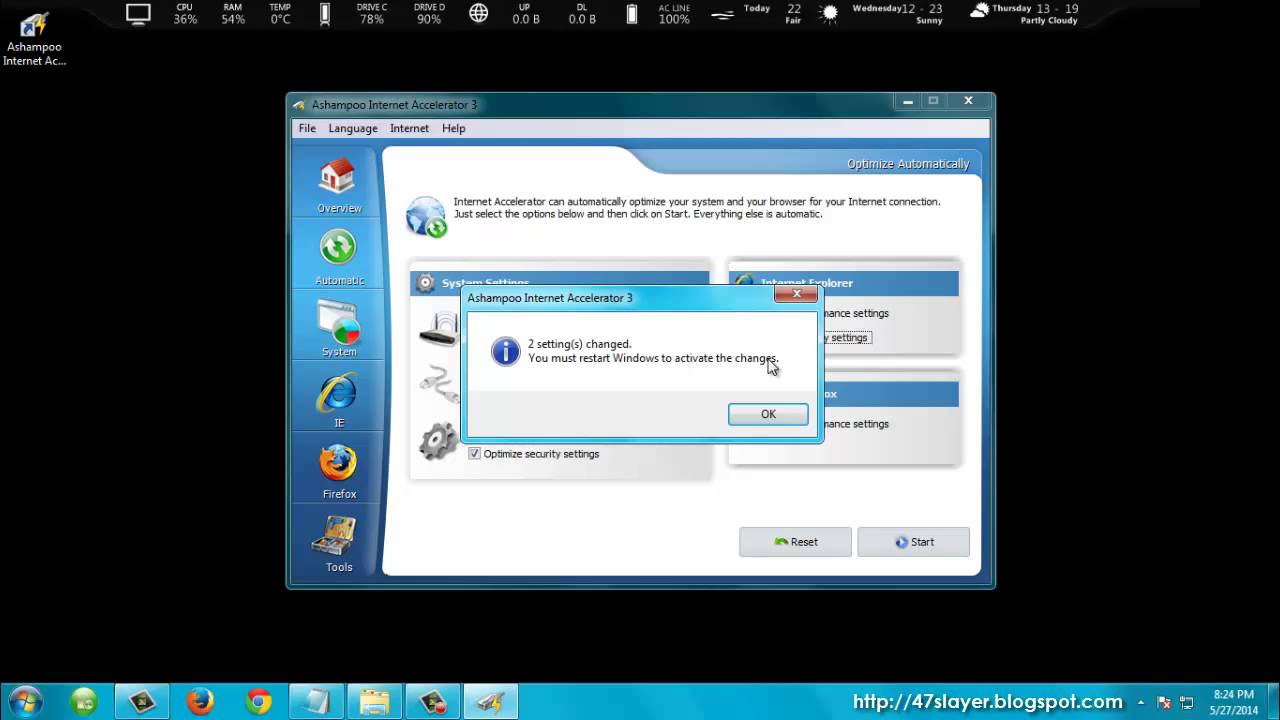Click the CPU 36% widget

185,14
